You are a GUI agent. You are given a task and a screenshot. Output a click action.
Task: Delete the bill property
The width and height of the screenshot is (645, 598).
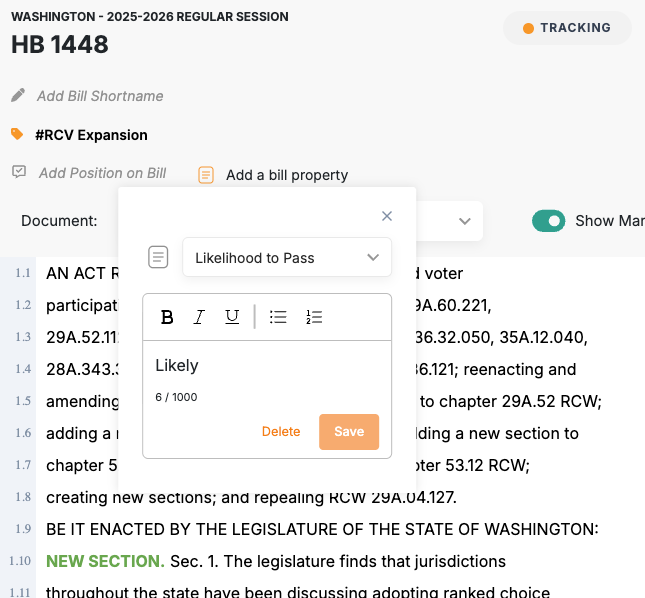pos(281,432)
